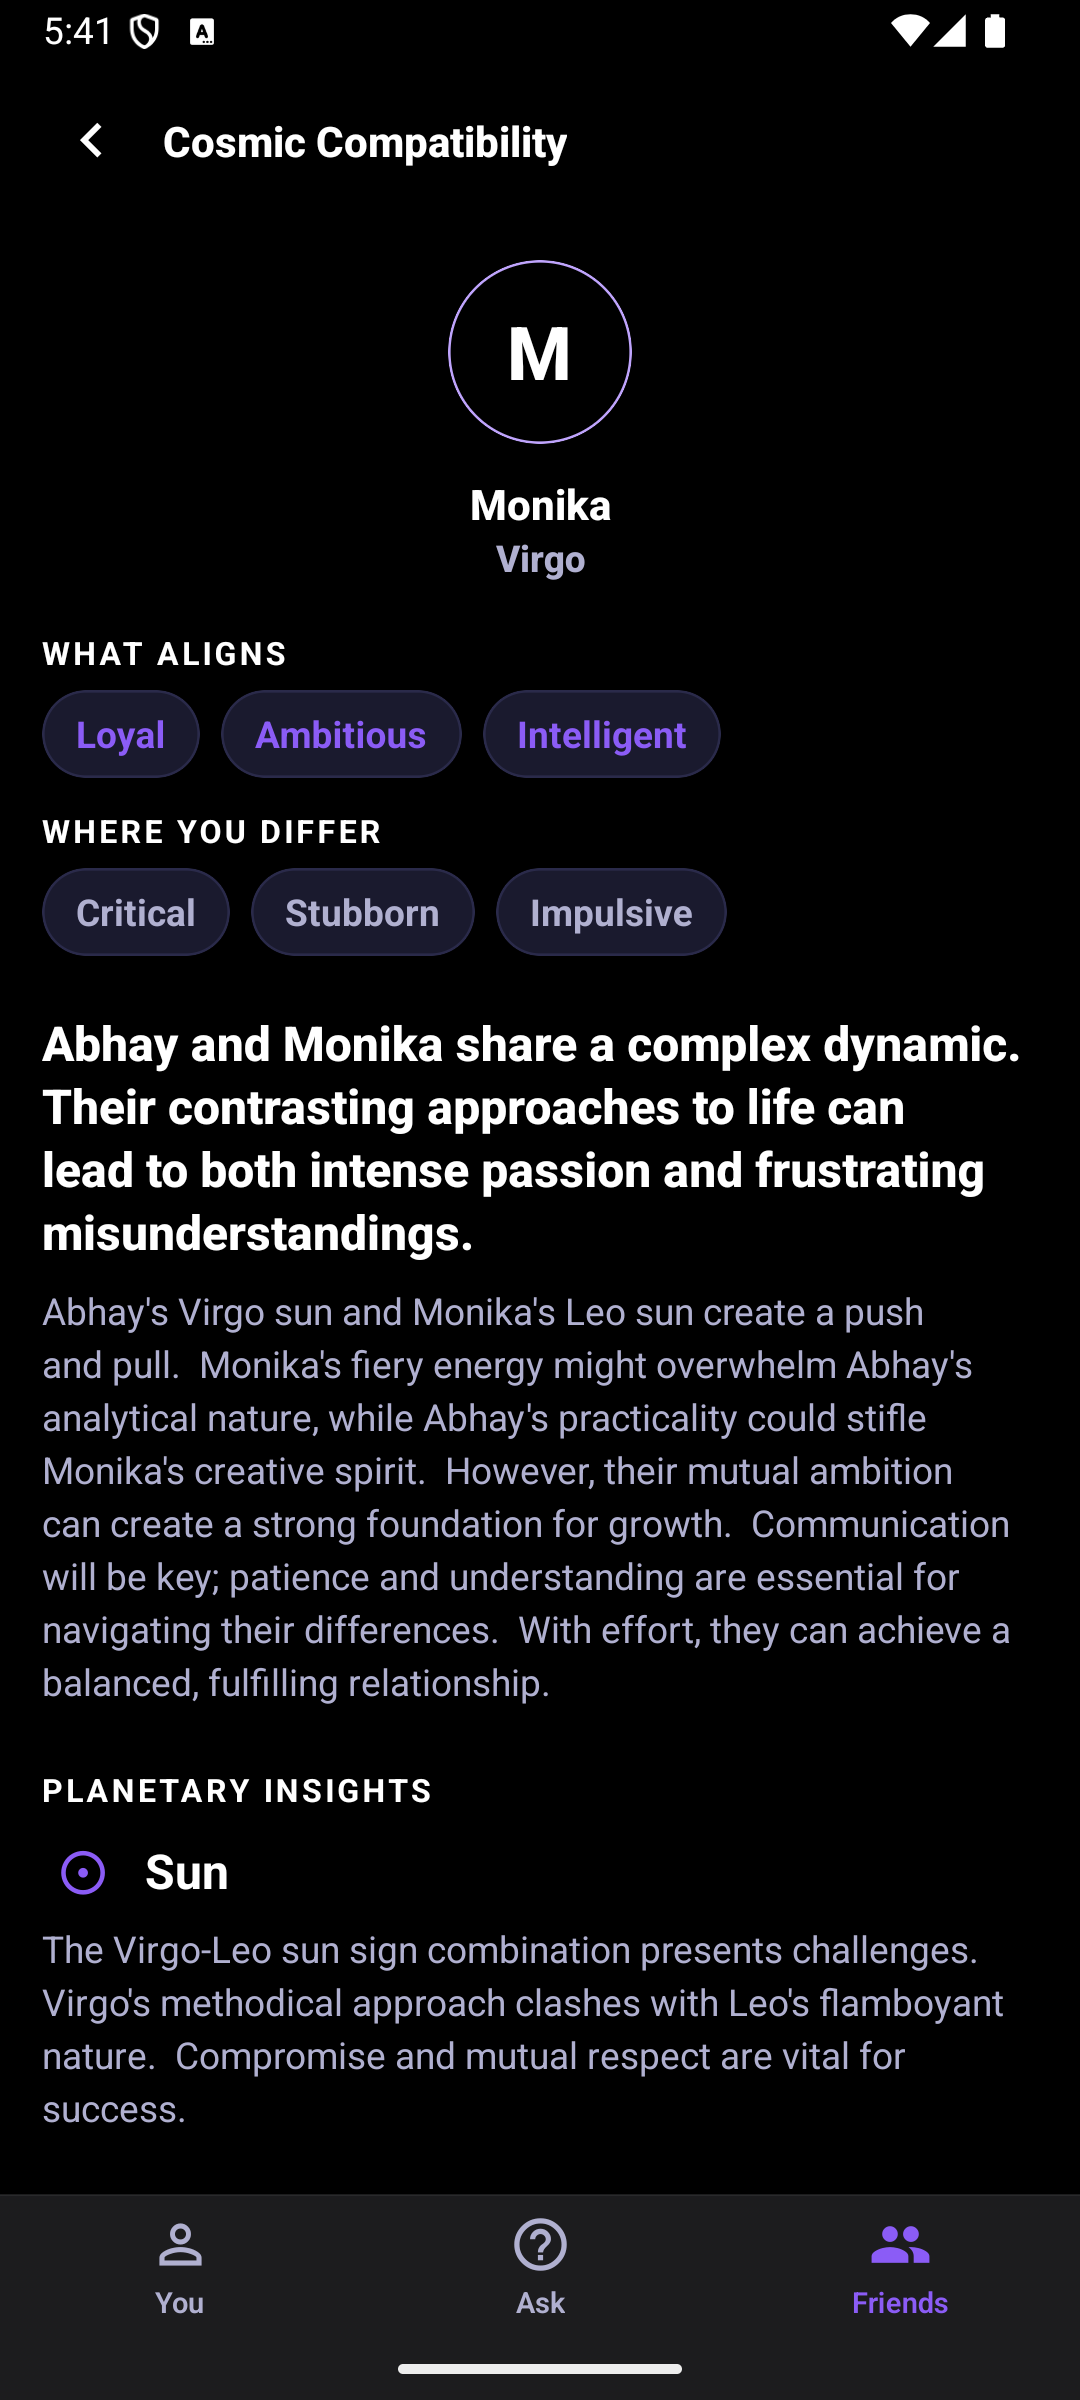Tap the keyboard indicator icon in status bar
This screenshot has height=2400, width=1080.
click(x=202, y=32)
